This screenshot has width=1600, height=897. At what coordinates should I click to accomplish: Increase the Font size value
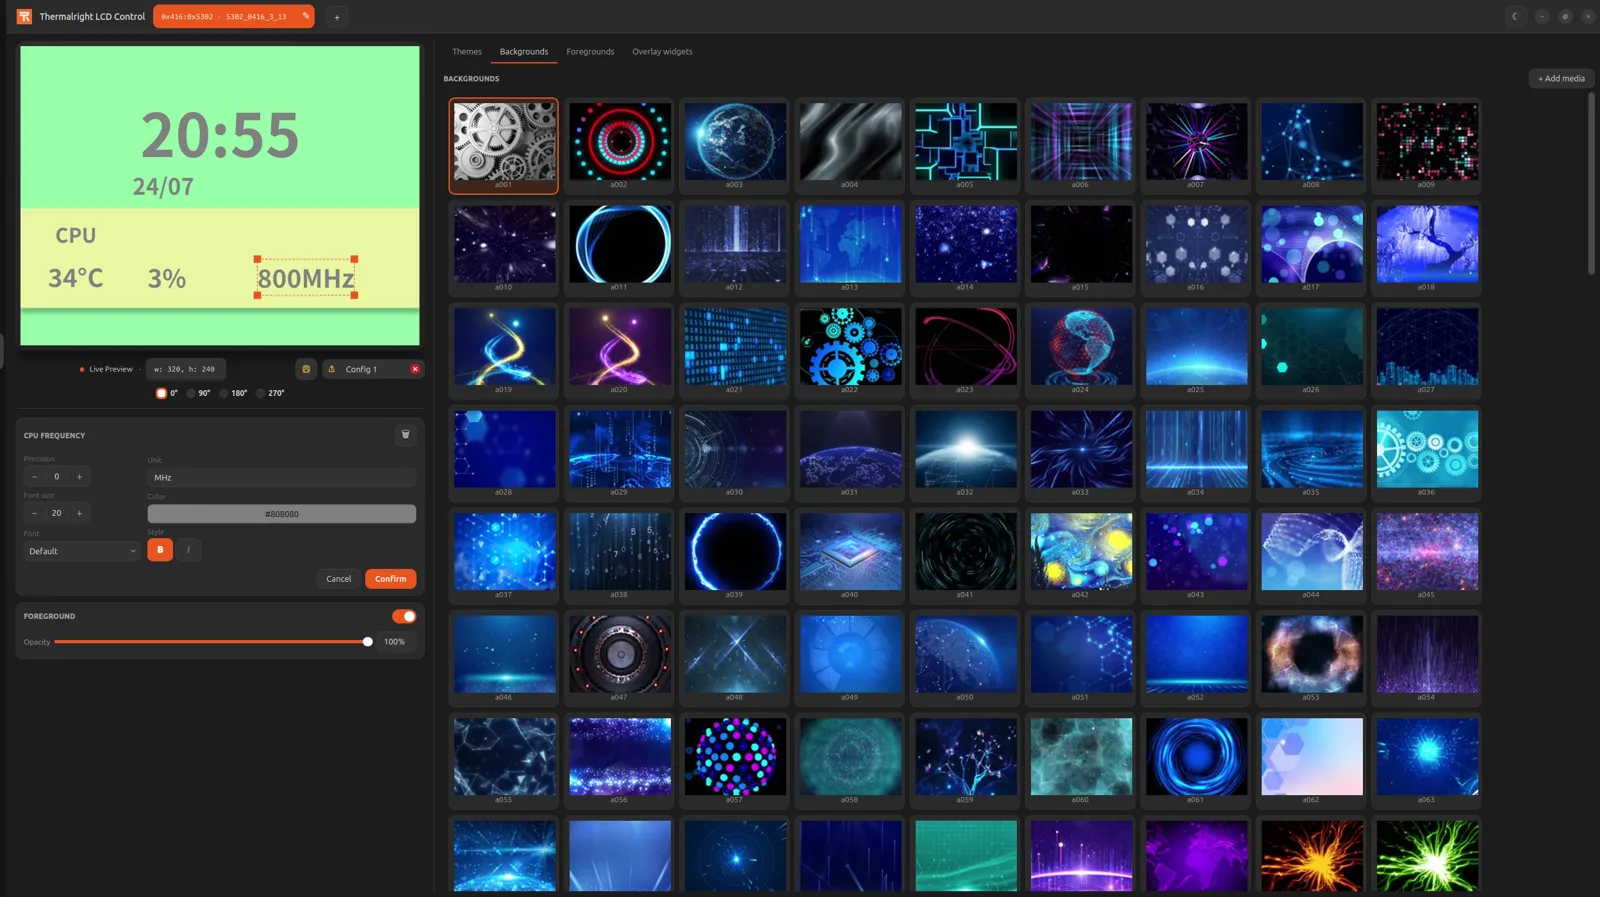(x=80, y=513)
